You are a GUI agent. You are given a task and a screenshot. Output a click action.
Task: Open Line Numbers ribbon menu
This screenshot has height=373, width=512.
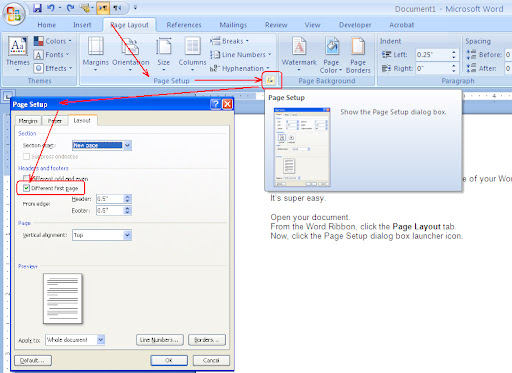tap(240, 55)
